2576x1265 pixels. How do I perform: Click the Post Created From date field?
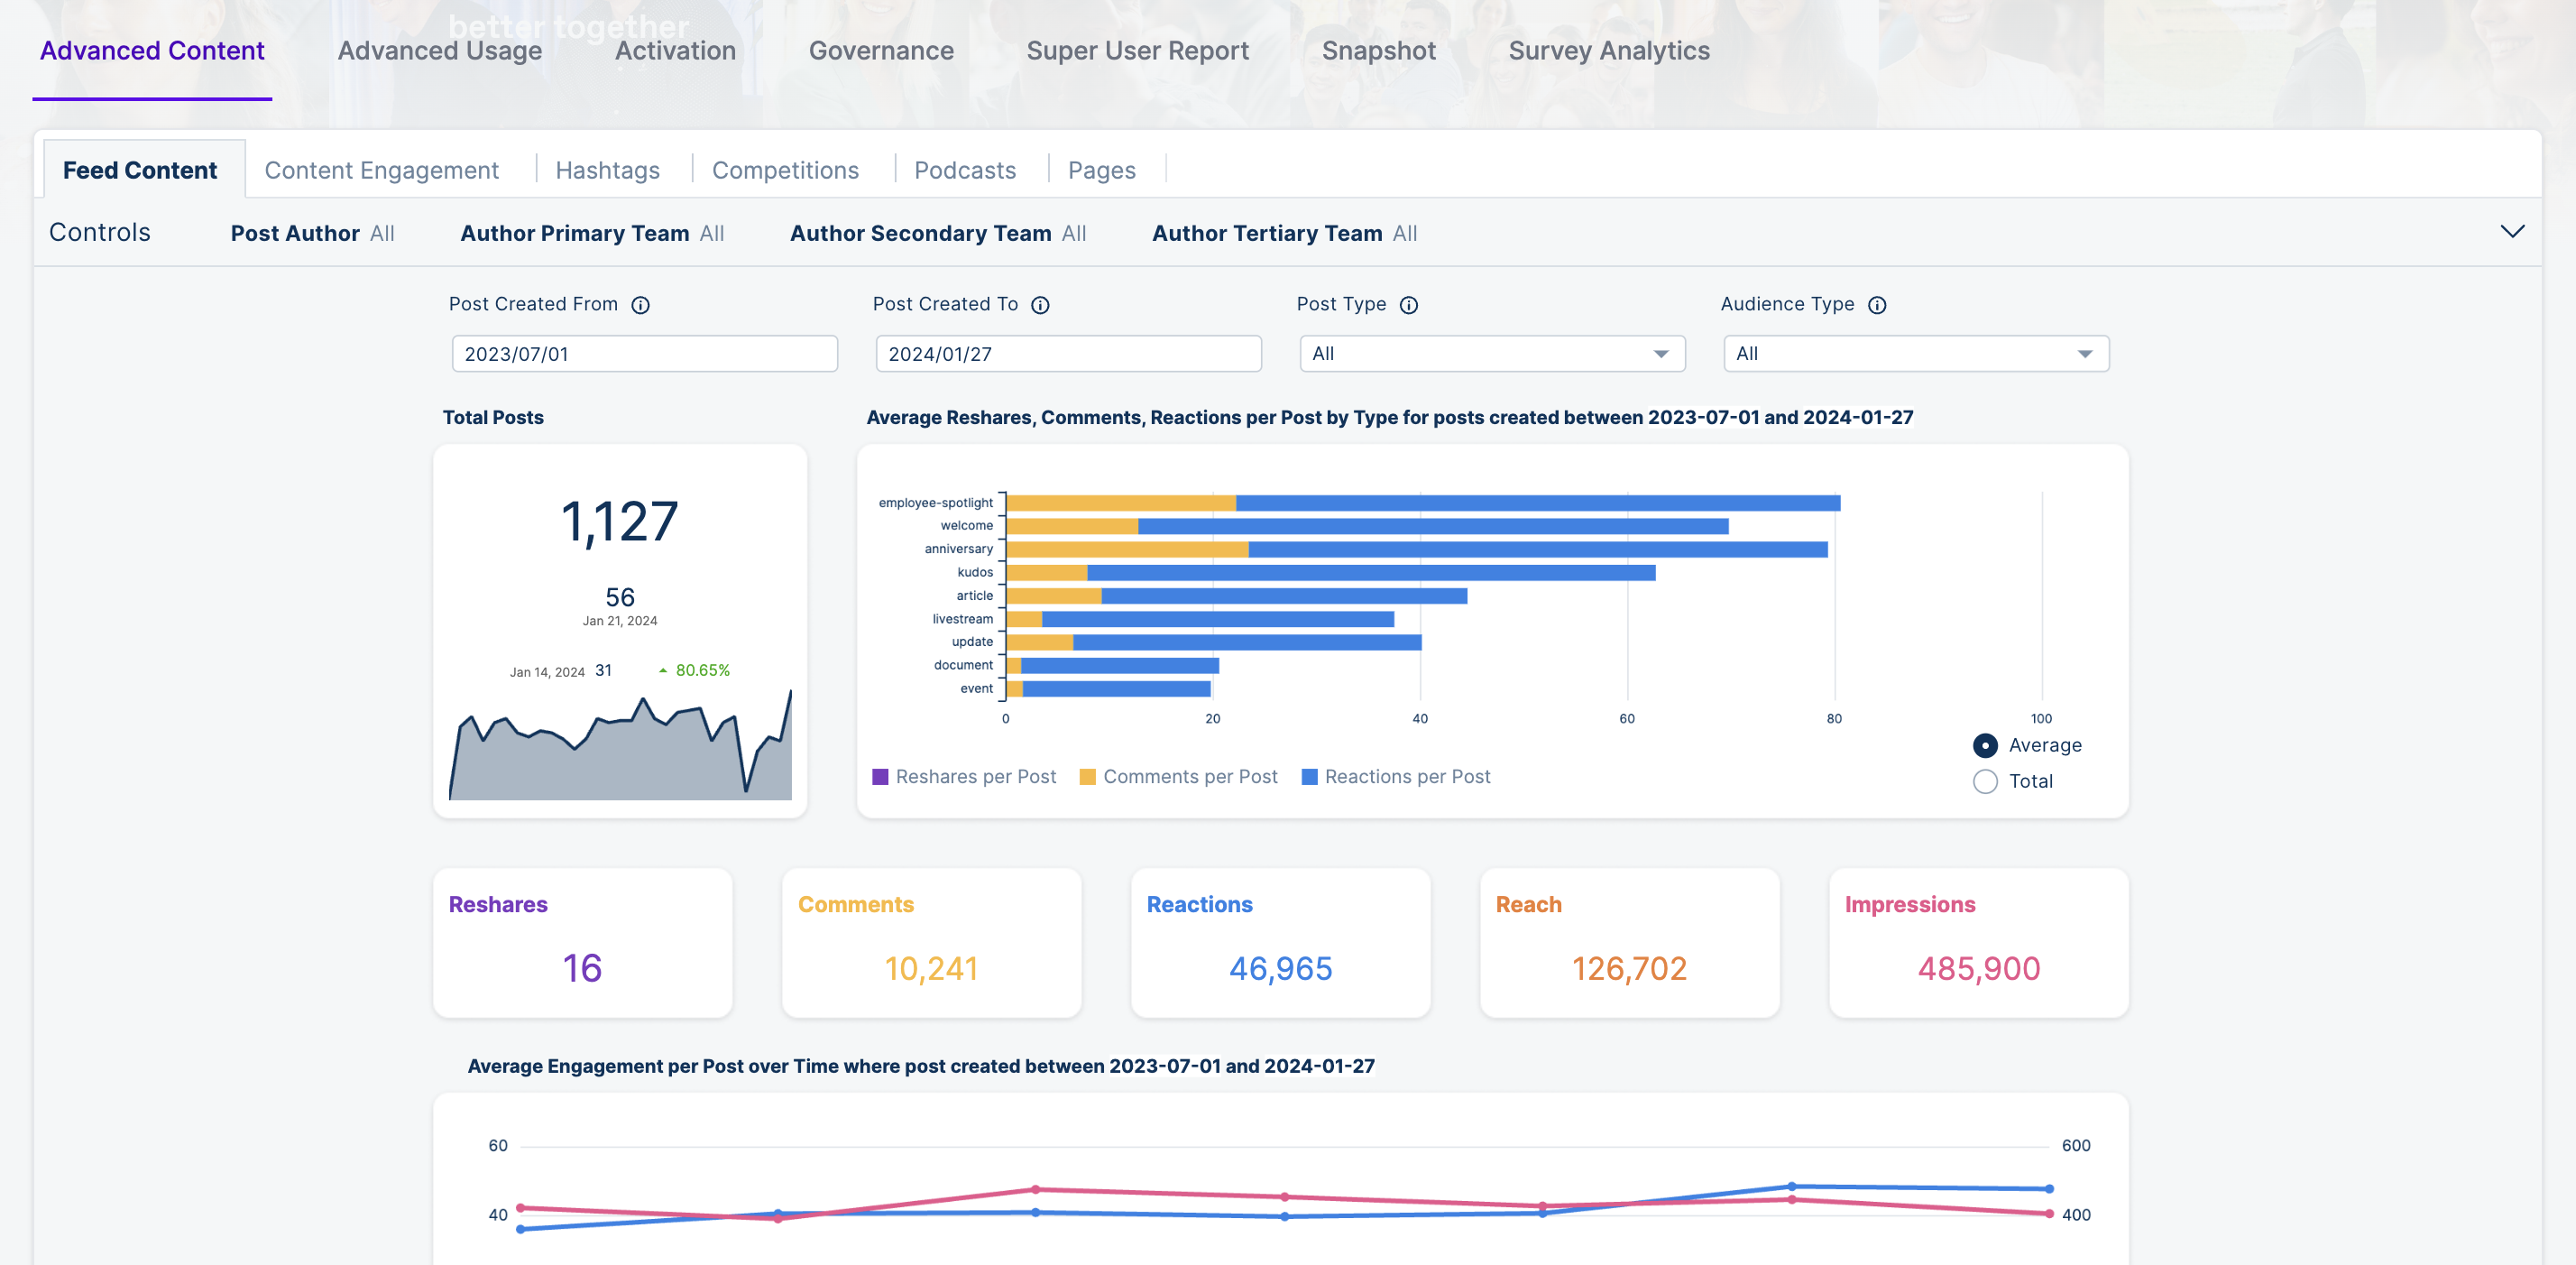644,353
